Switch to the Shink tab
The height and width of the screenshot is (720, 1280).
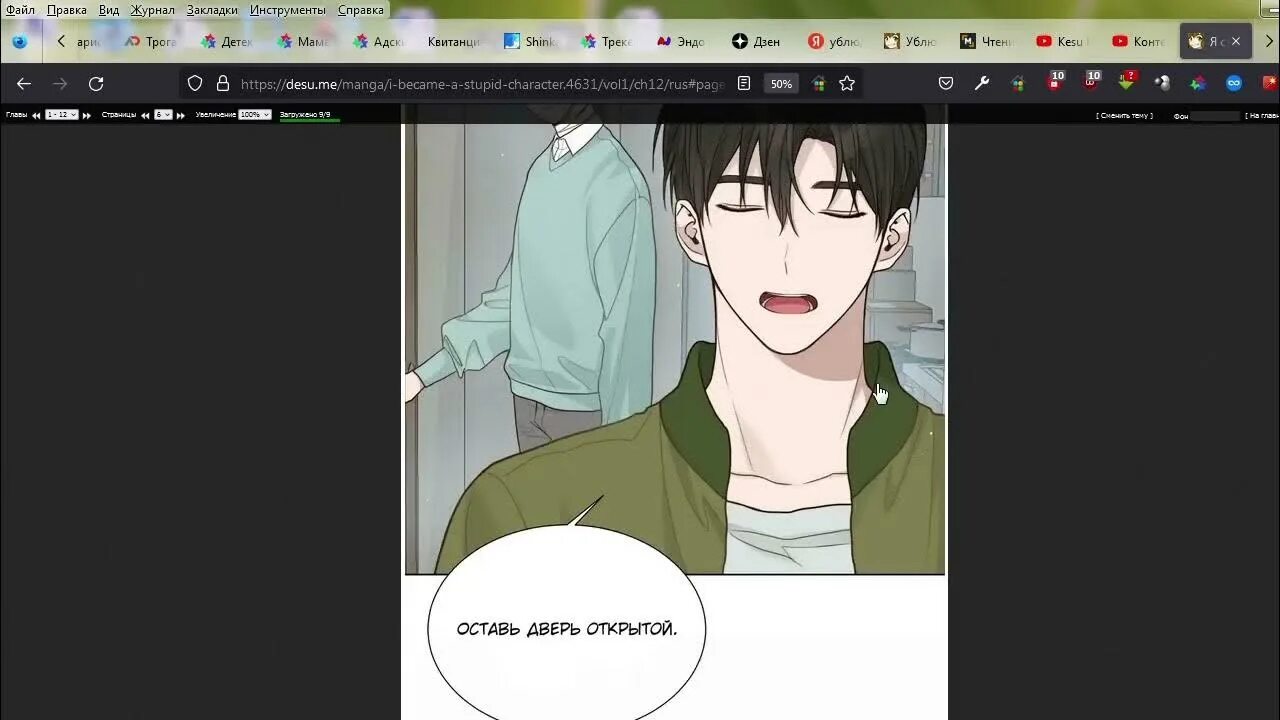(x=530, y=42)
